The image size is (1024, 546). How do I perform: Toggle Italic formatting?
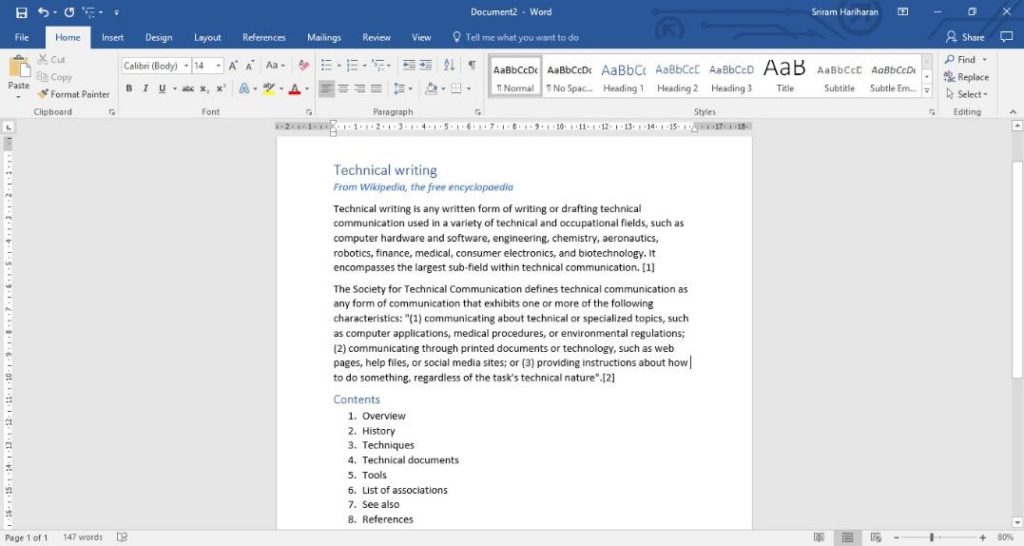coord(146,89)
